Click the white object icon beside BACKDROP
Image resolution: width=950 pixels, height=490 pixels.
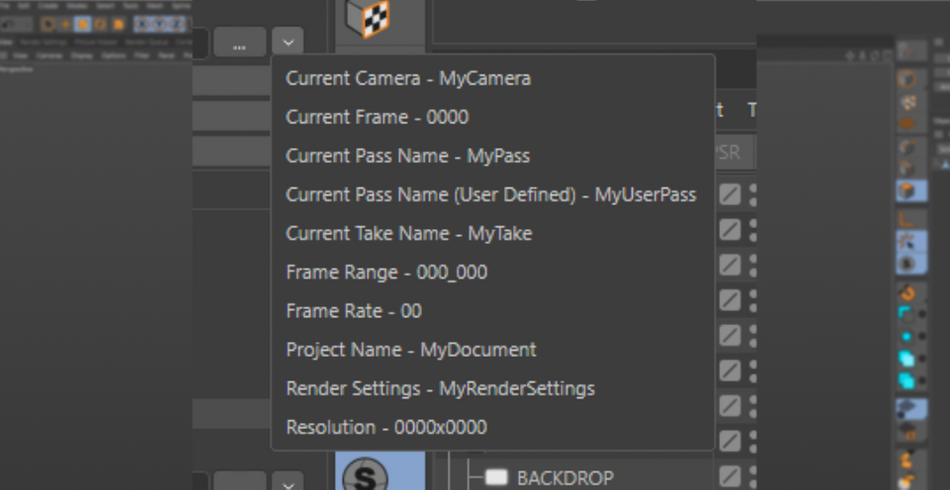pos(497,477)
